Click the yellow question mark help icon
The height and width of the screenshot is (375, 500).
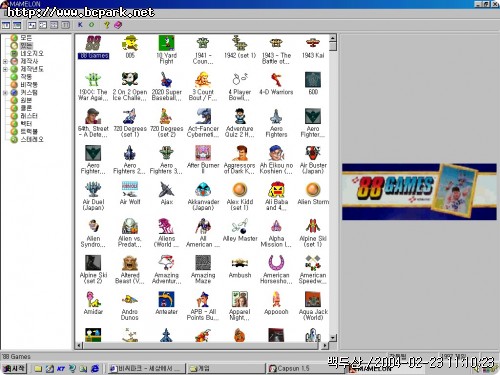107,25
